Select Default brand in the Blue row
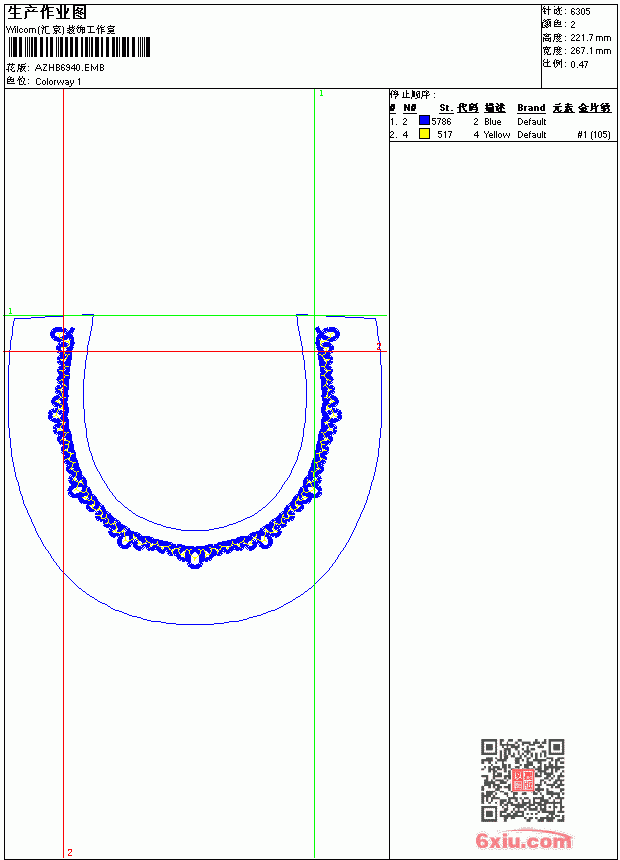This screenshot has height=860, width=620. click(x=531, y=121)
